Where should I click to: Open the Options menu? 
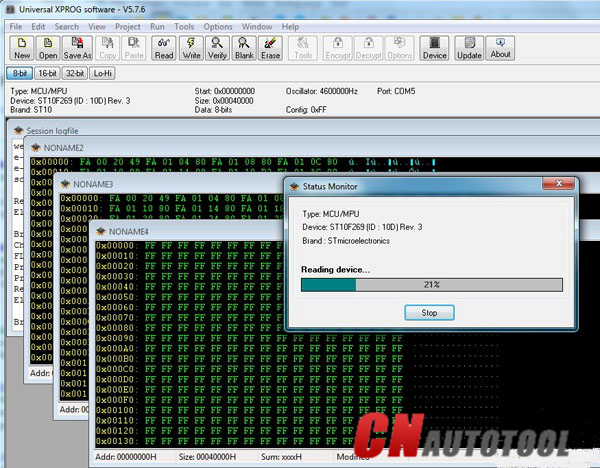(218, 27)
